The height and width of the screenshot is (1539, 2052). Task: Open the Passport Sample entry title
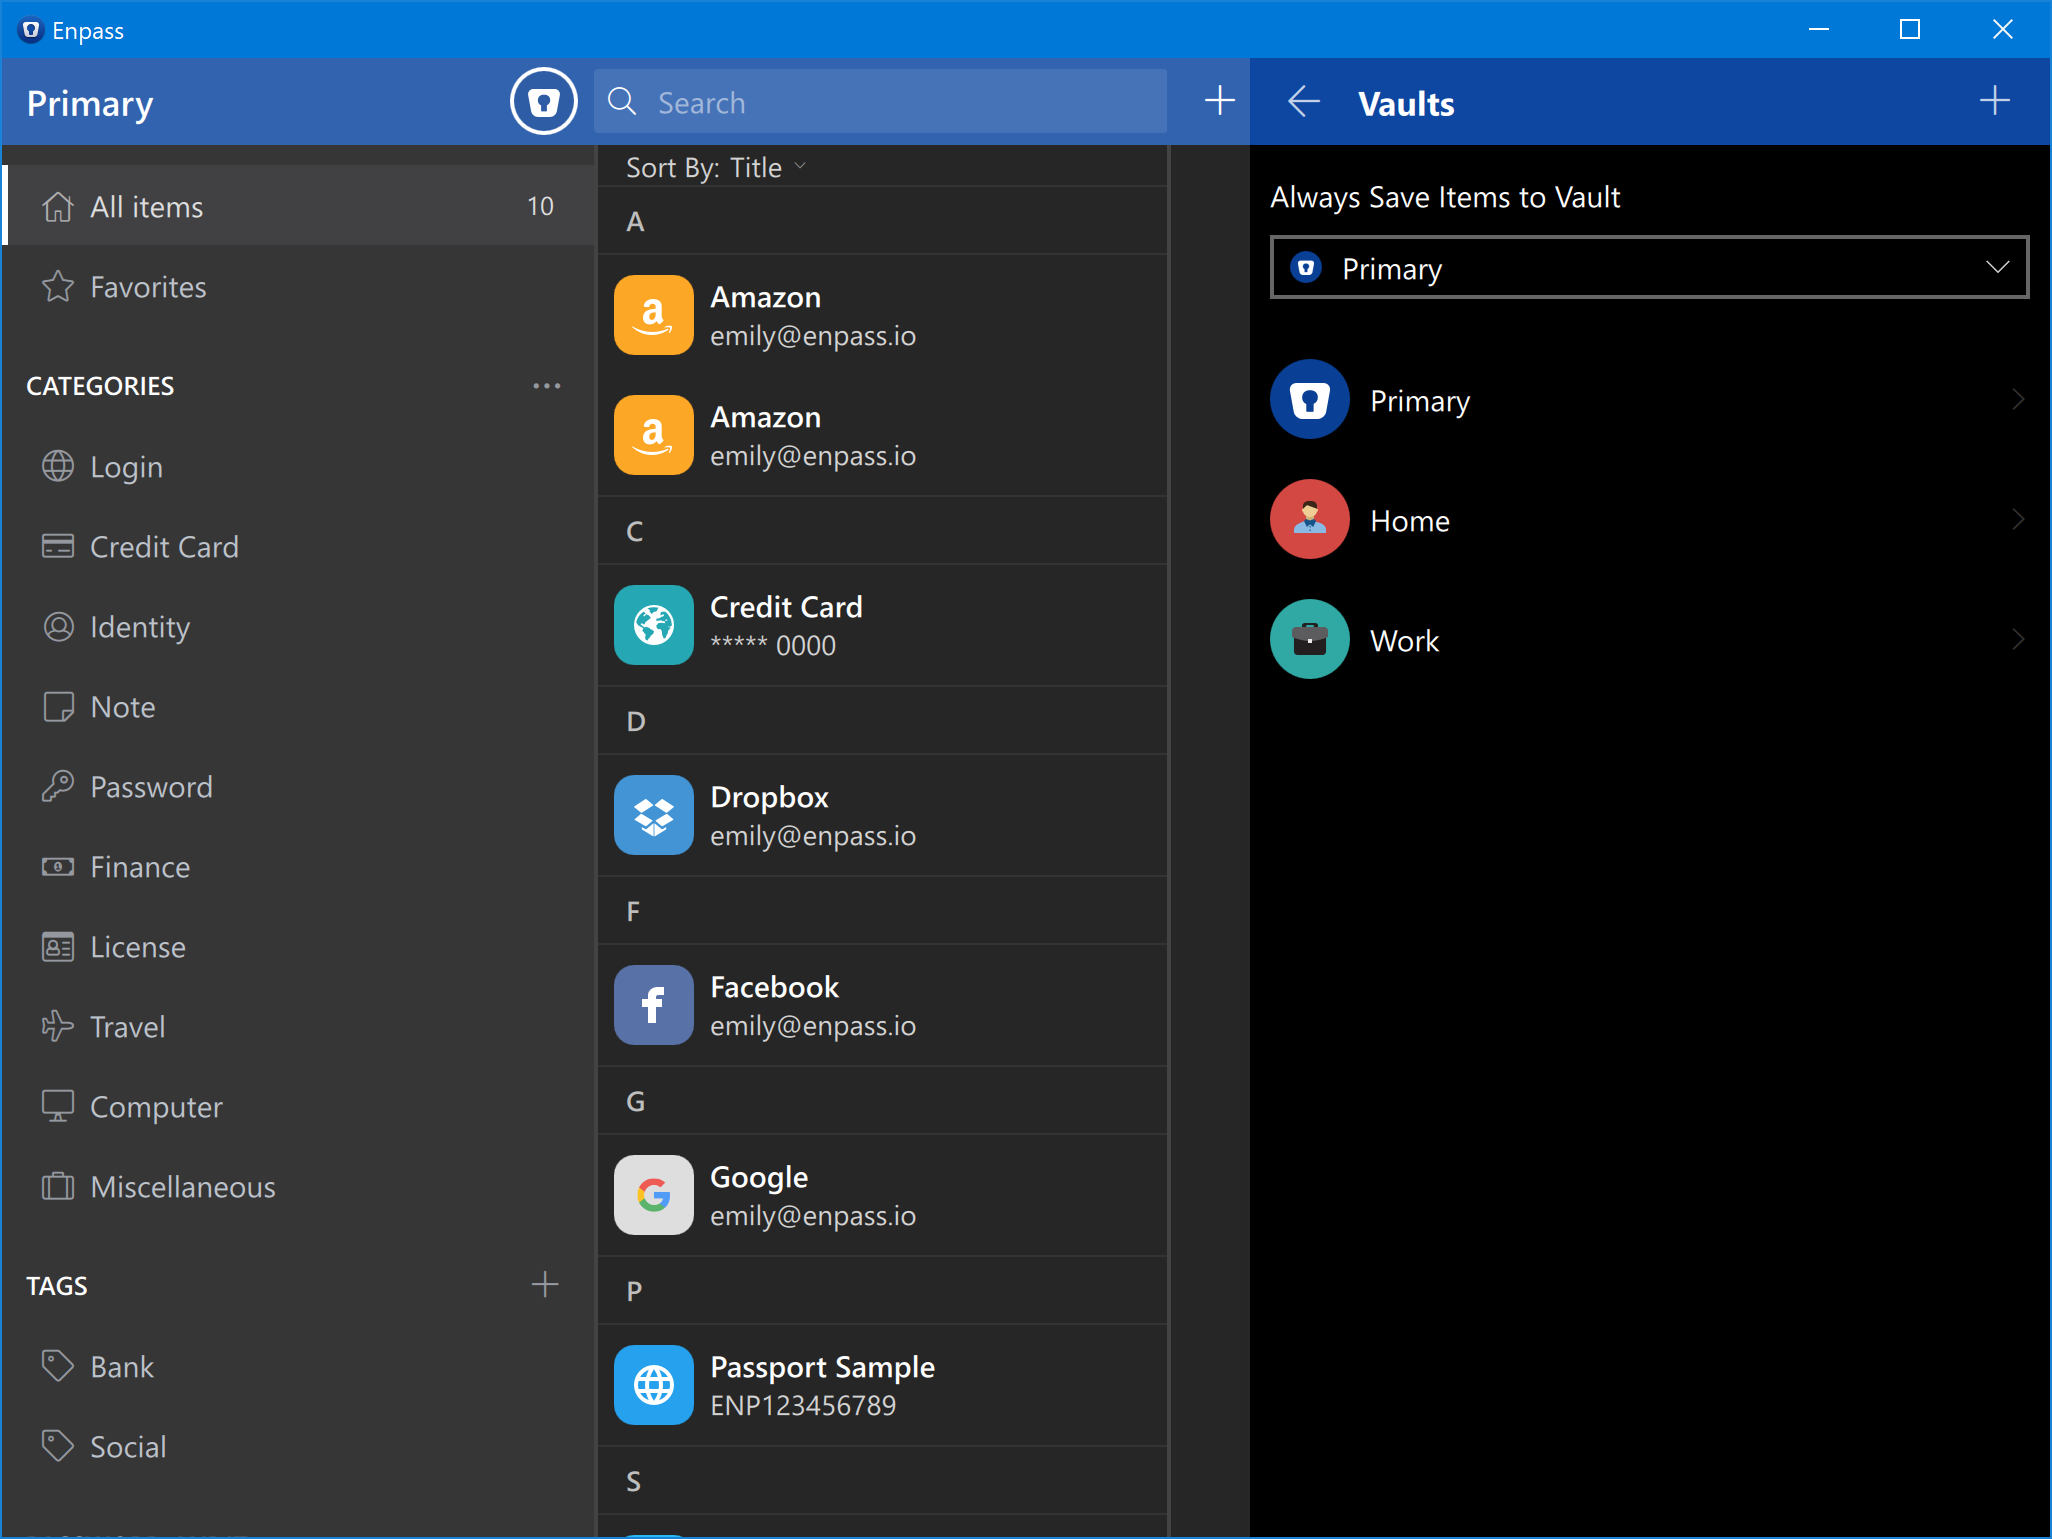[822, 1368]
